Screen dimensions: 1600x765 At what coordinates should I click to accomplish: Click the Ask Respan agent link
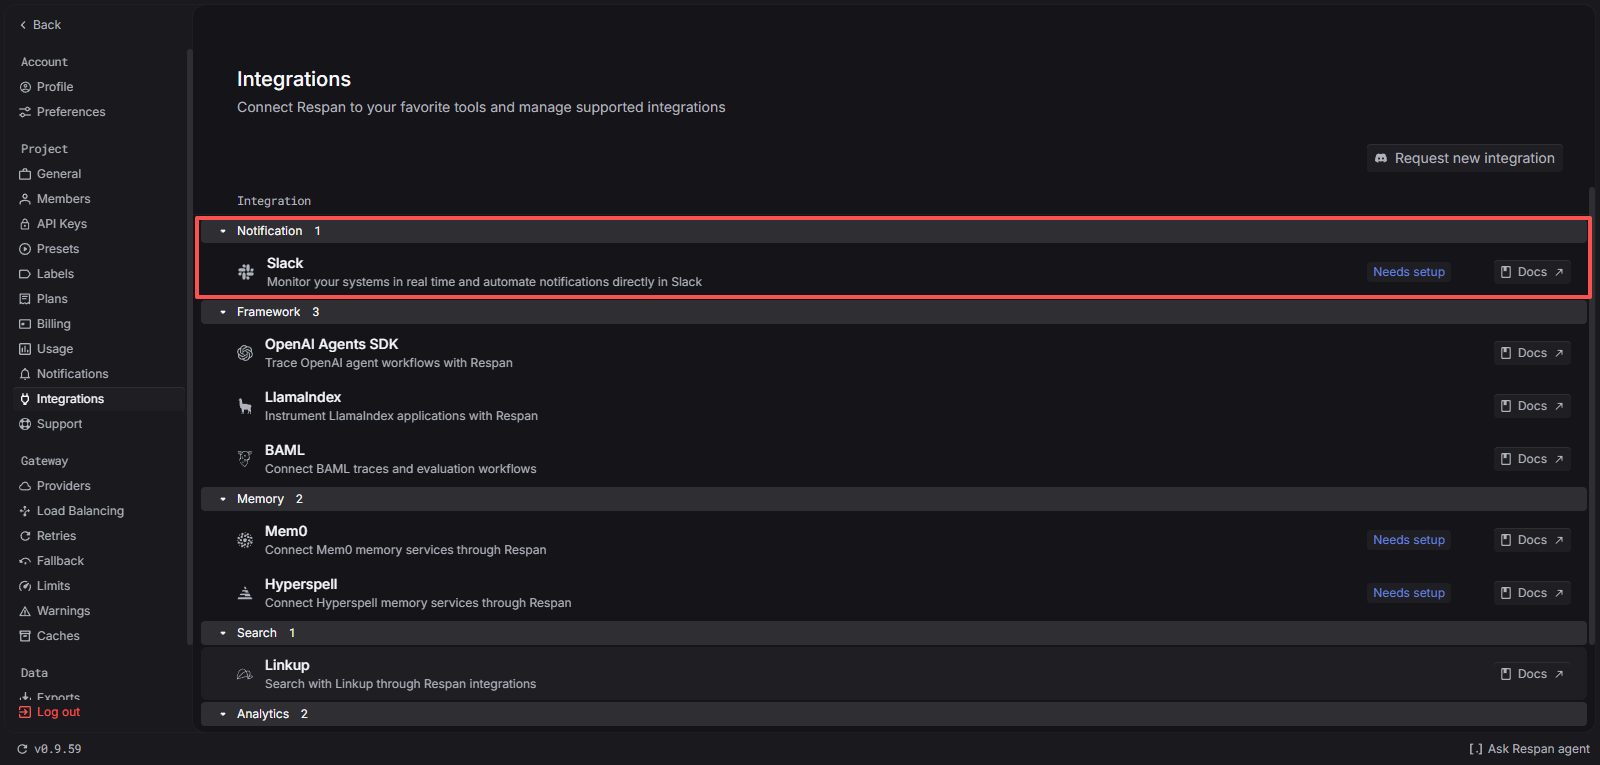click(1528, 748)
